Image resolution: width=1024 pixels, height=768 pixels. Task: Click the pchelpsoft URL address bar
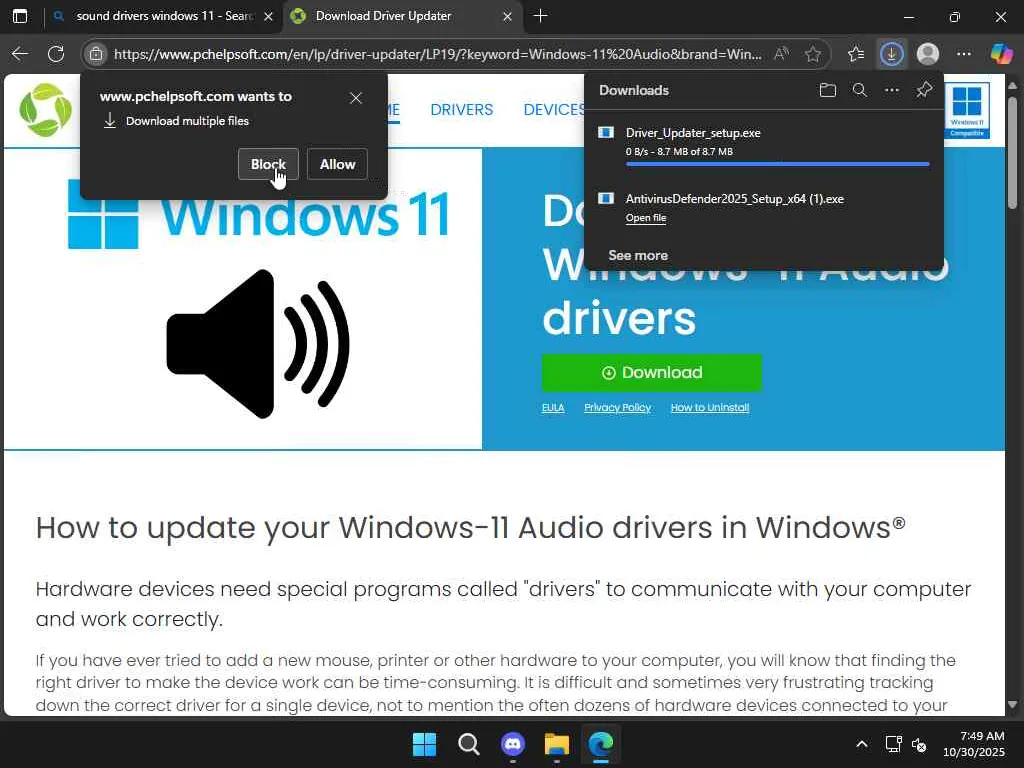coord(438,54)
